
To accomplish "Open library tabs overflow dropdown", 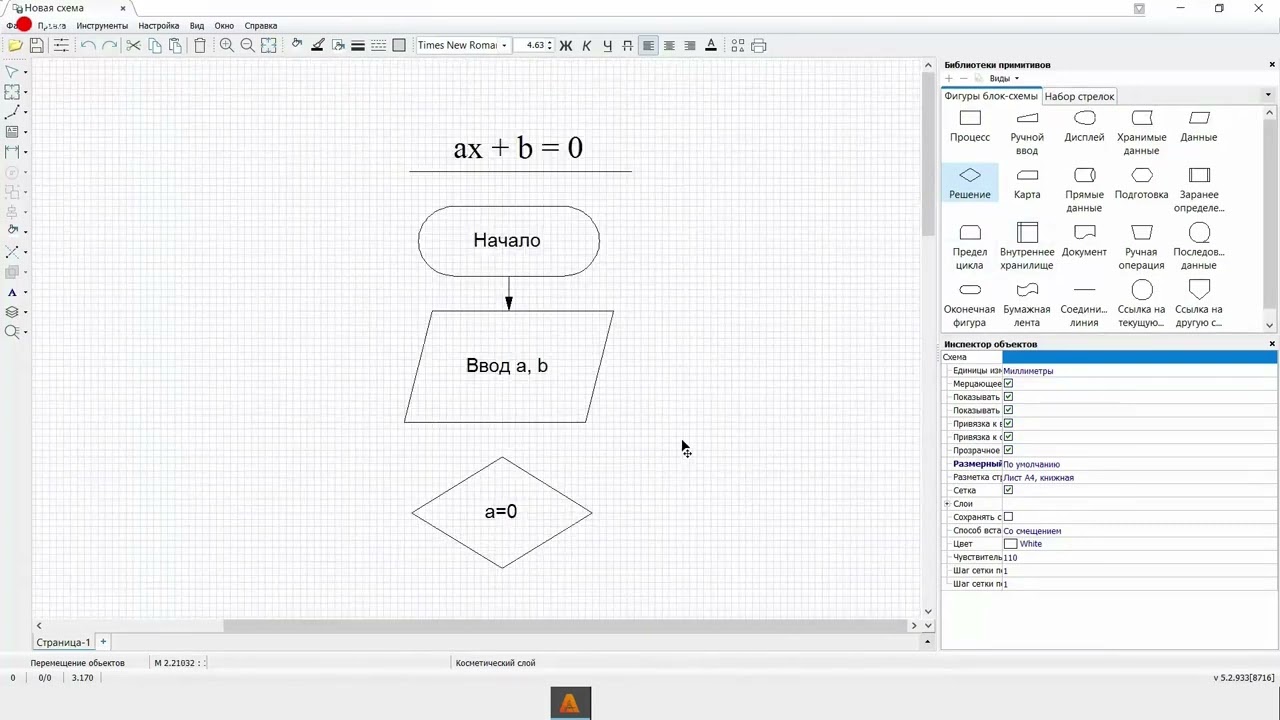I will tap(1268, 95).
